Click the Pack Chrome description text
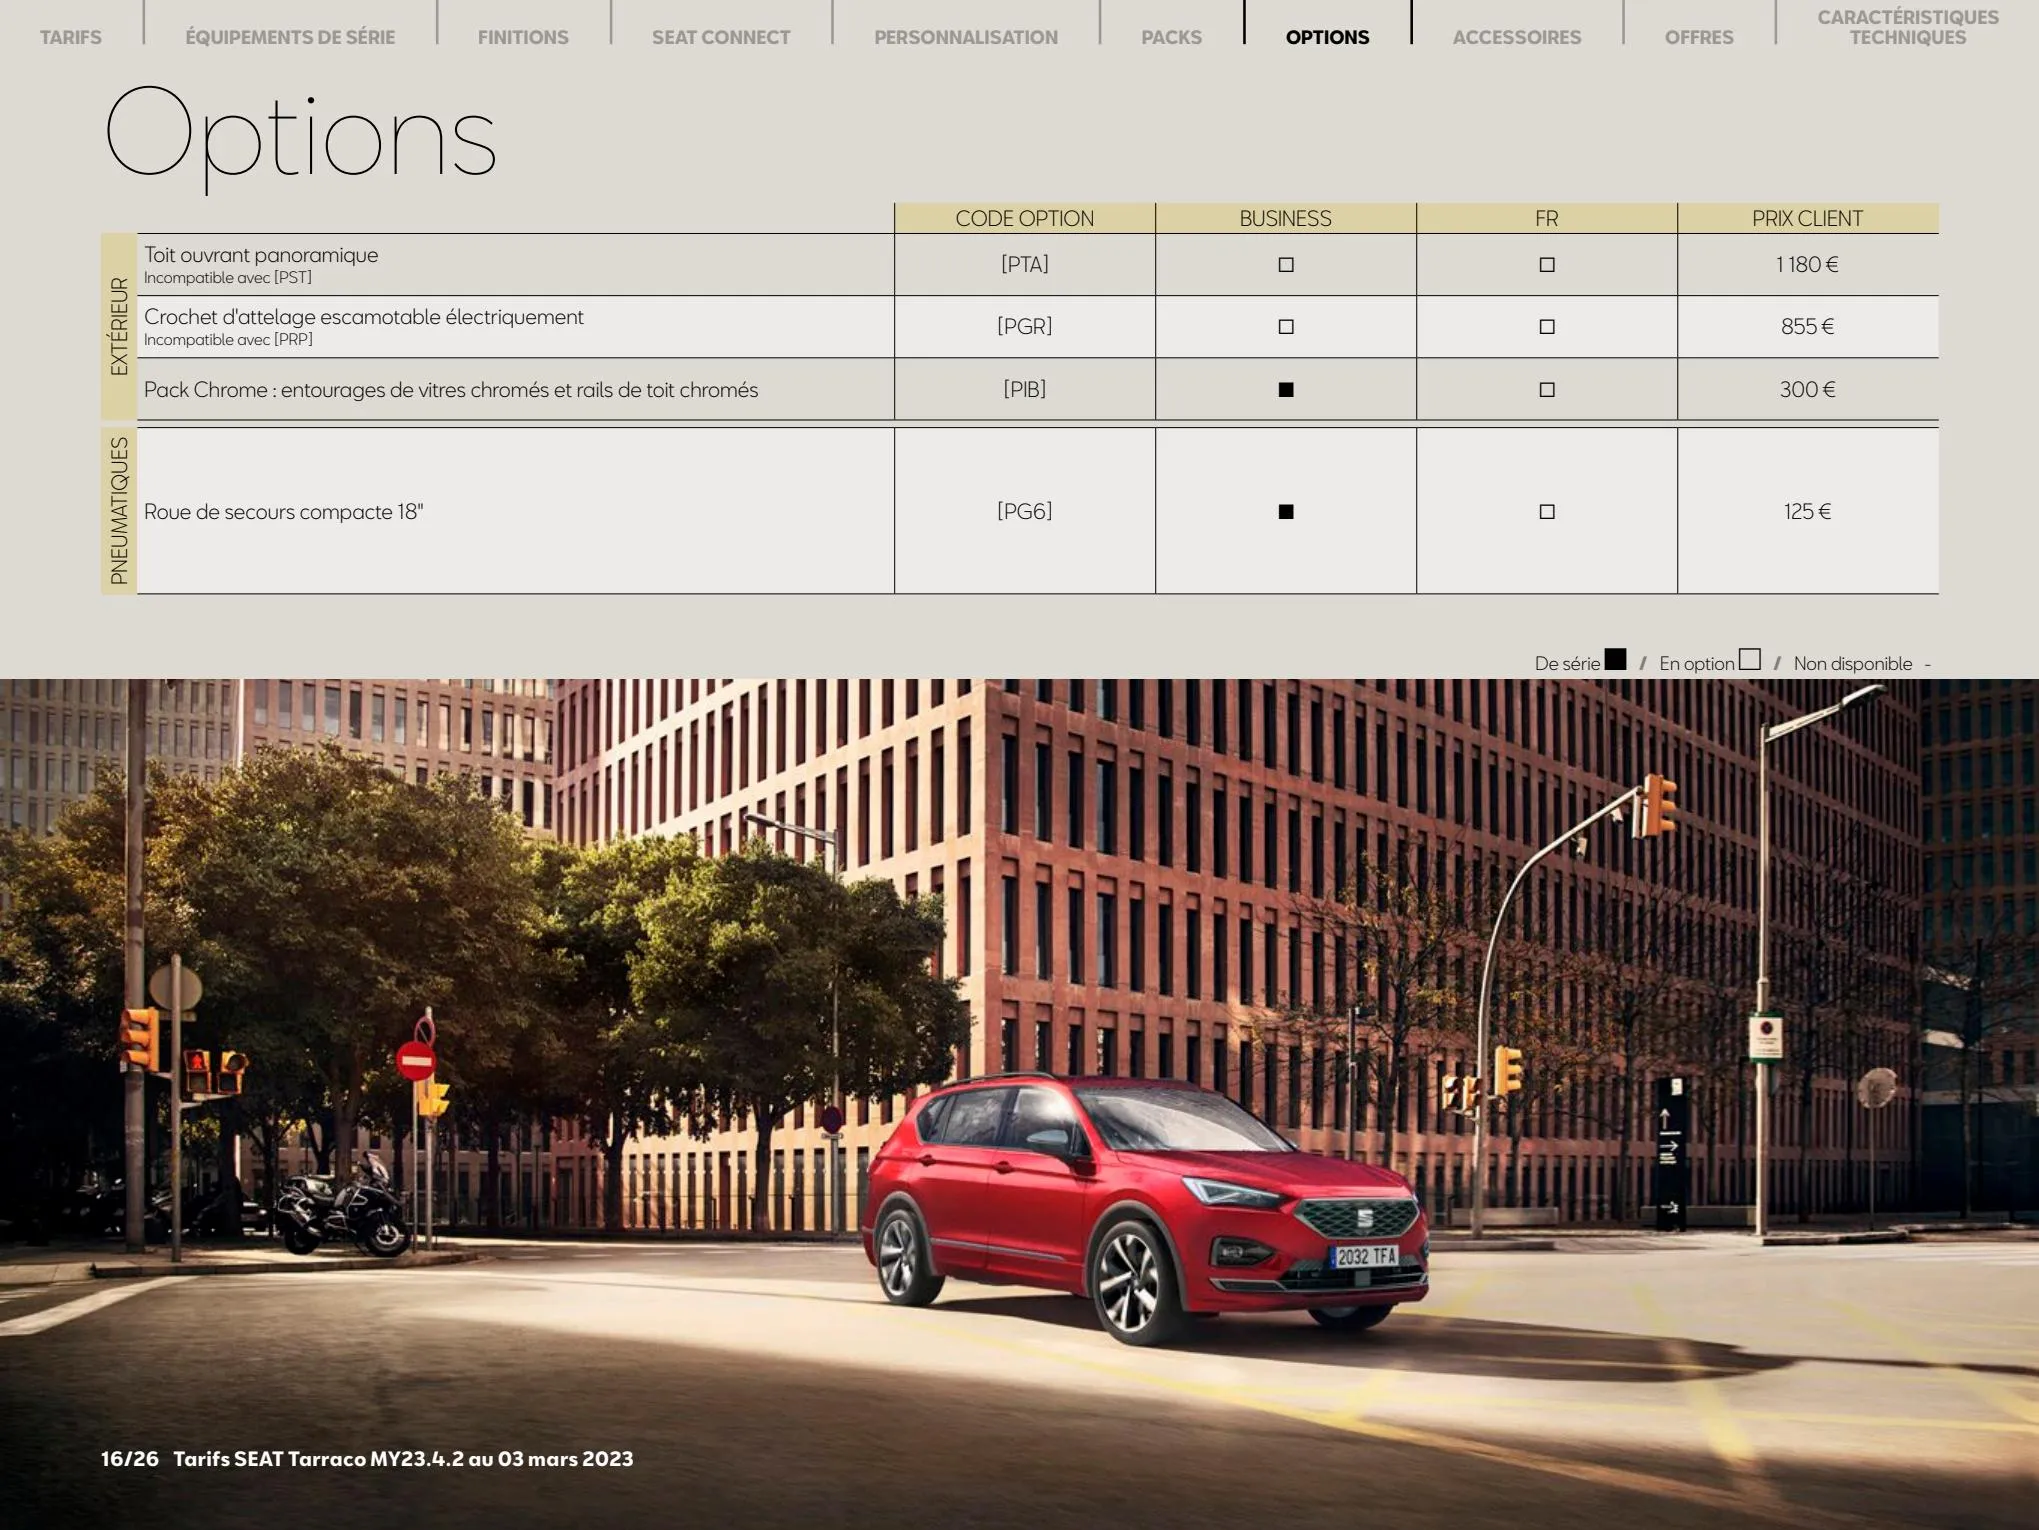The height and width of the screenshot is (1530, 2039). (x=451, y=390)
